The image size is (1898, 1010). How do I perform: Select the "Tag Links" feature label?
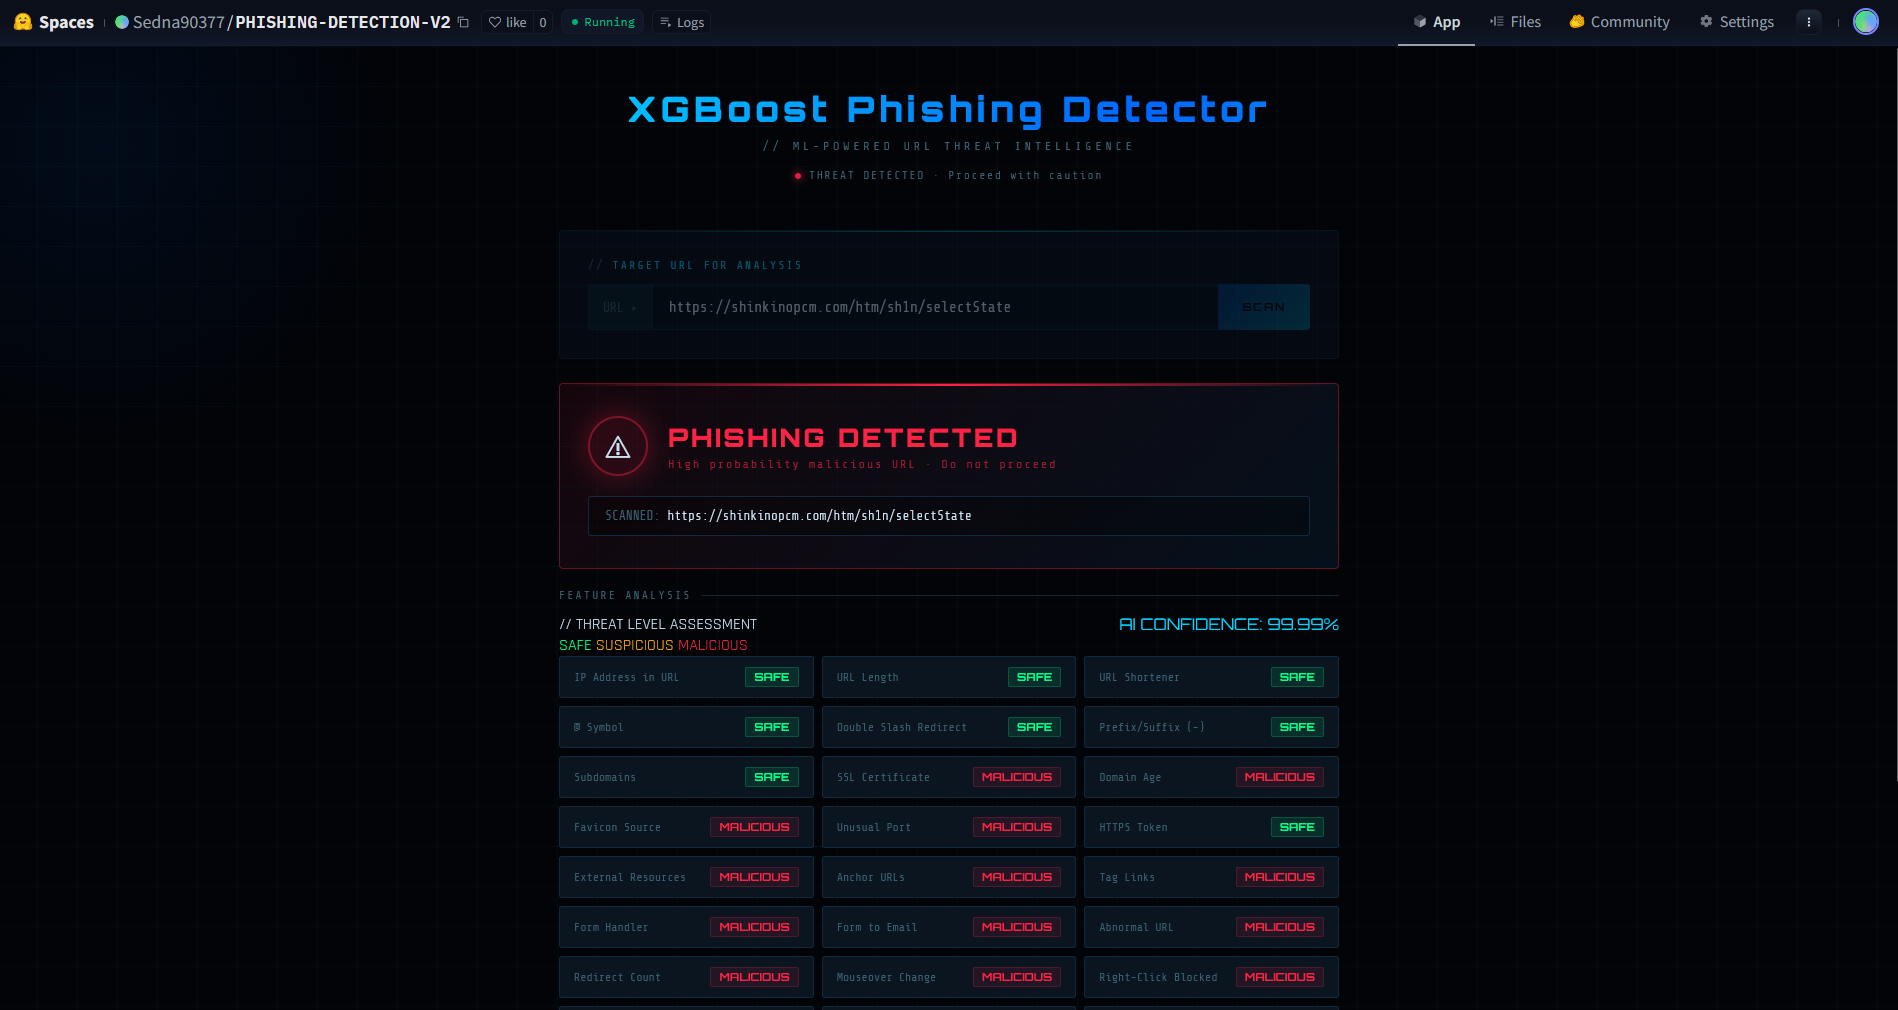(x=1127, y=877)
